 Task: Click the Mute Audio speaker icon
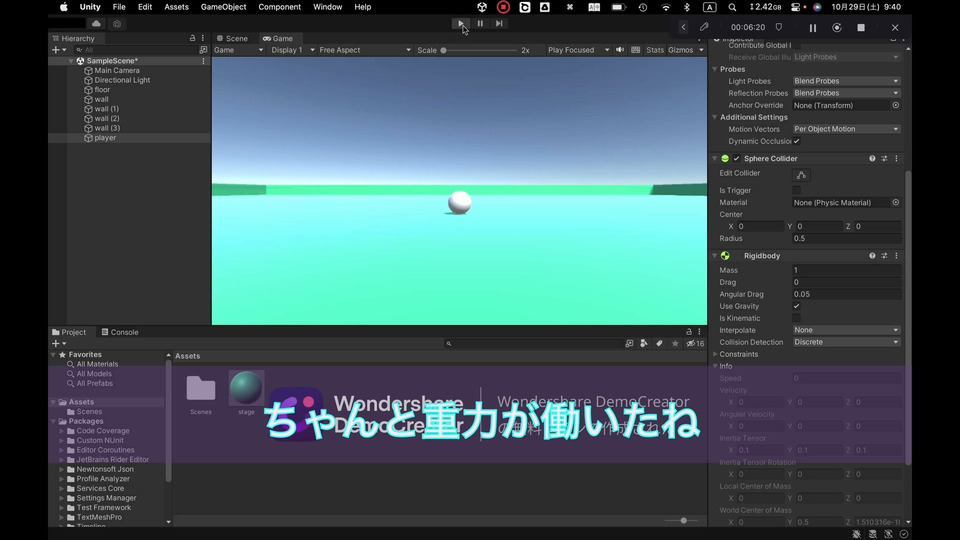pyautogui.click(x=620, y=50)
